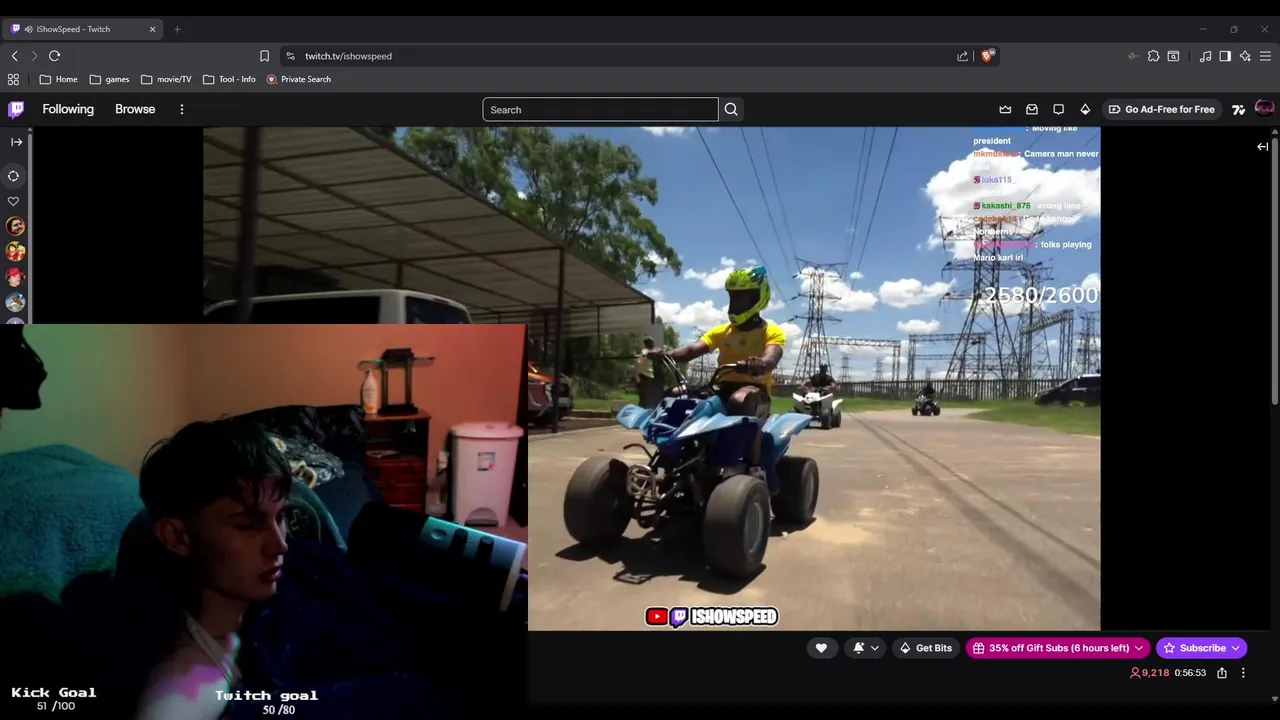Click the page vertical scrollbar

tap(1275, 270)
